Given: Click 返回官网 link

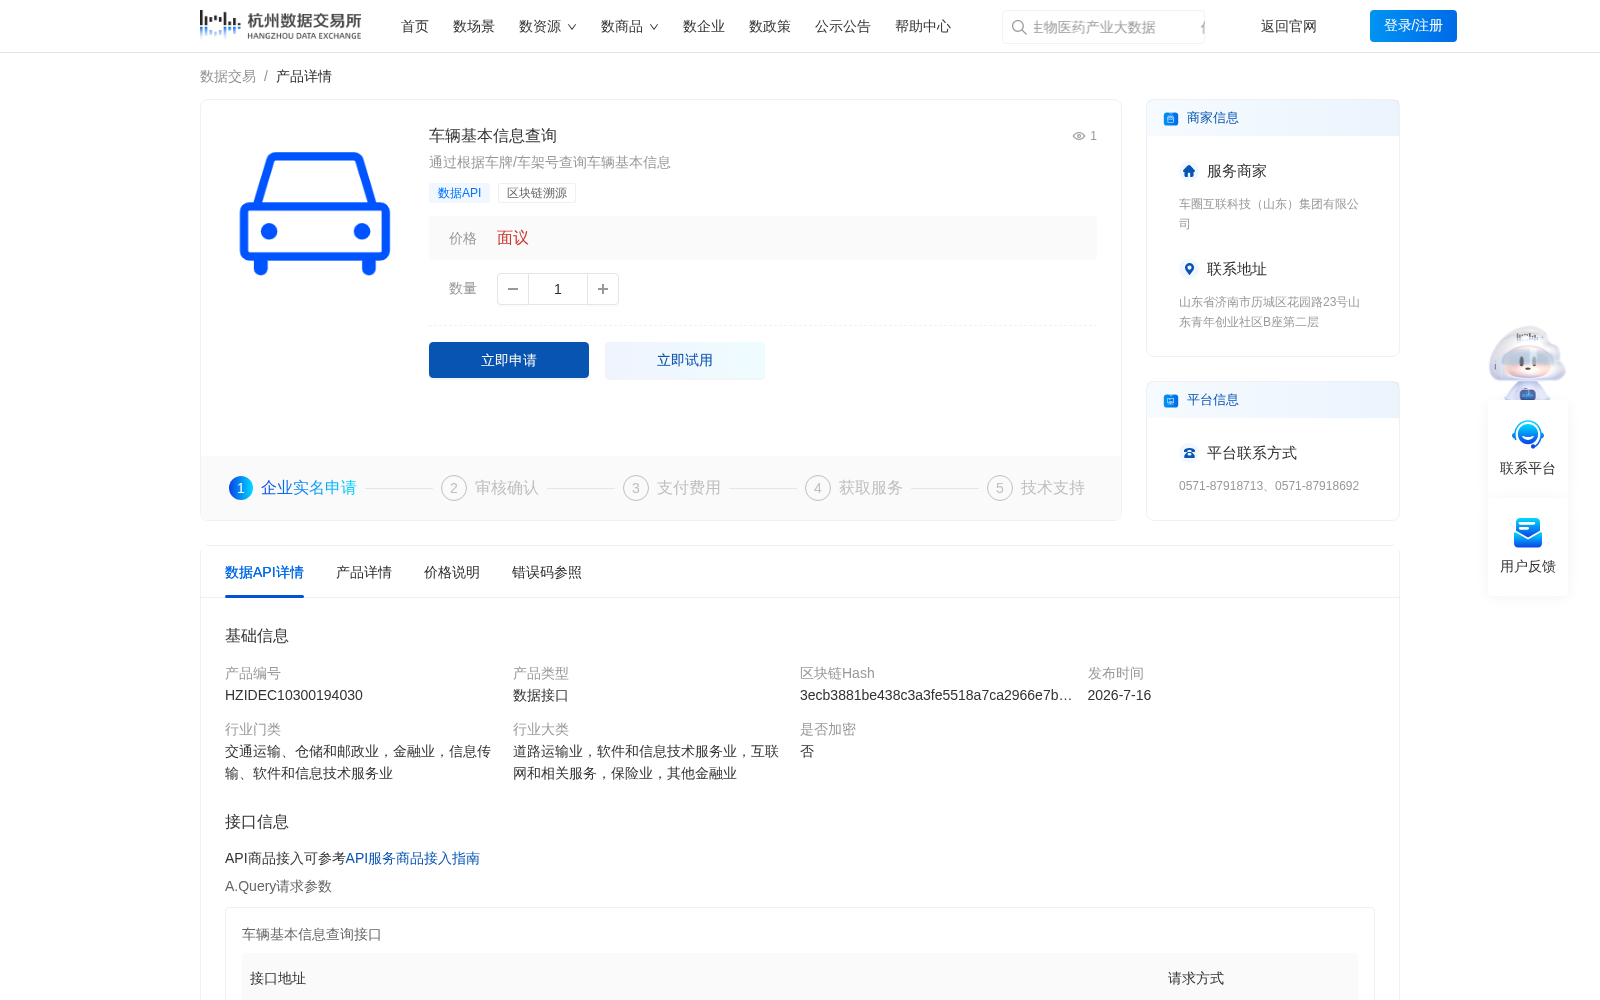Looking at the screenshot, I should pos(1289,26).
